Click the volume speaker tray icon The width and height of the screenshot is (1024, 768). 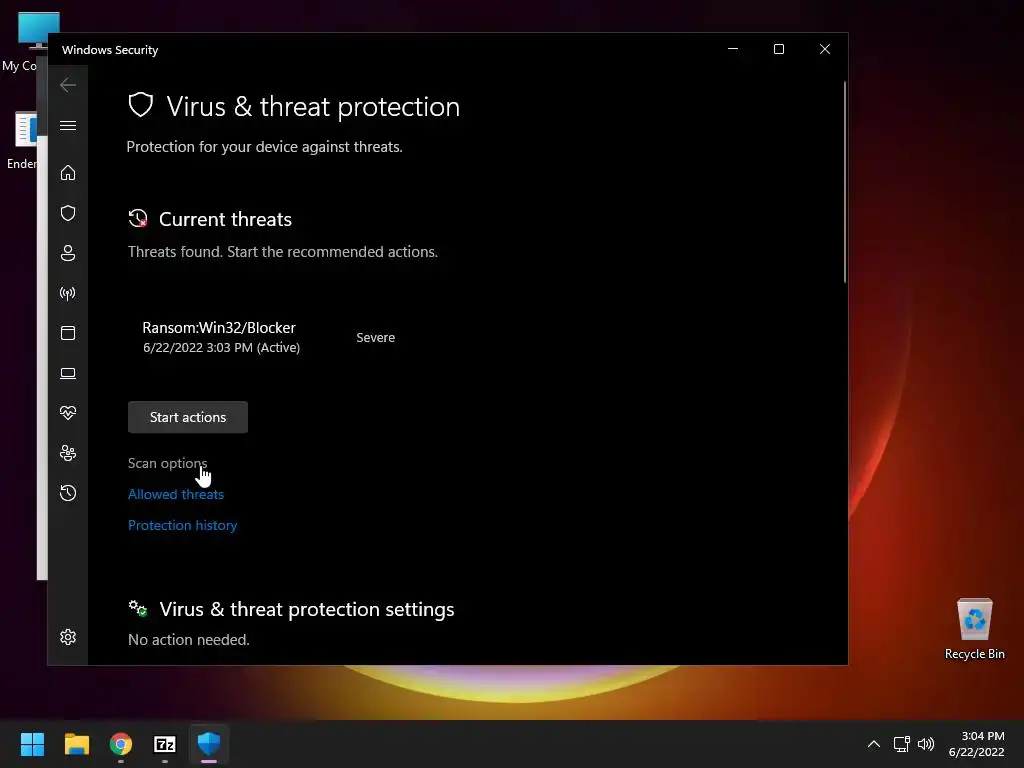926,744
